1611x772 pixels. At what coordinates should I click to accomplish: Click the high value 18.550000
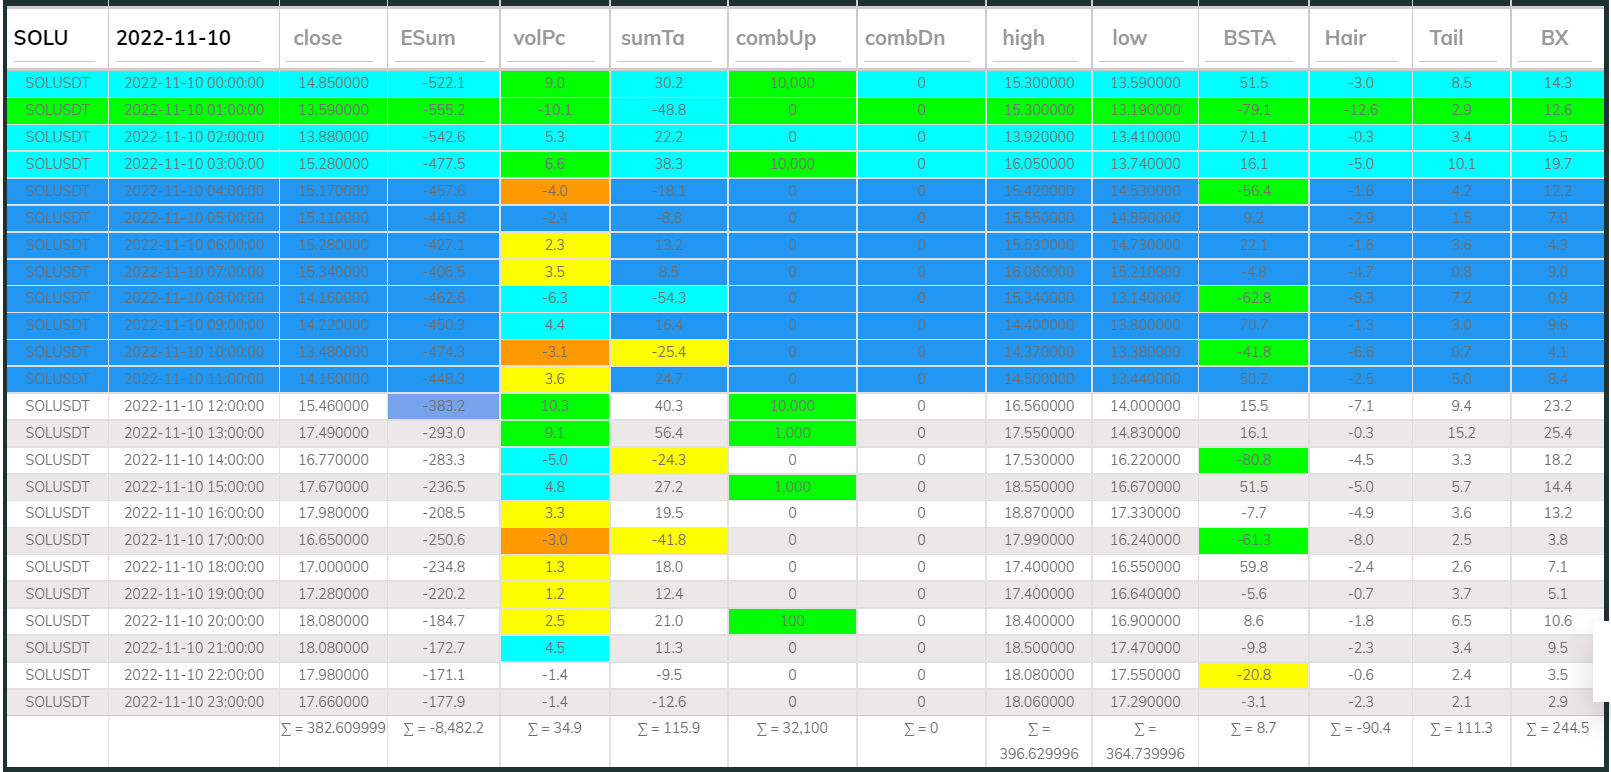tap(1039, 487)
